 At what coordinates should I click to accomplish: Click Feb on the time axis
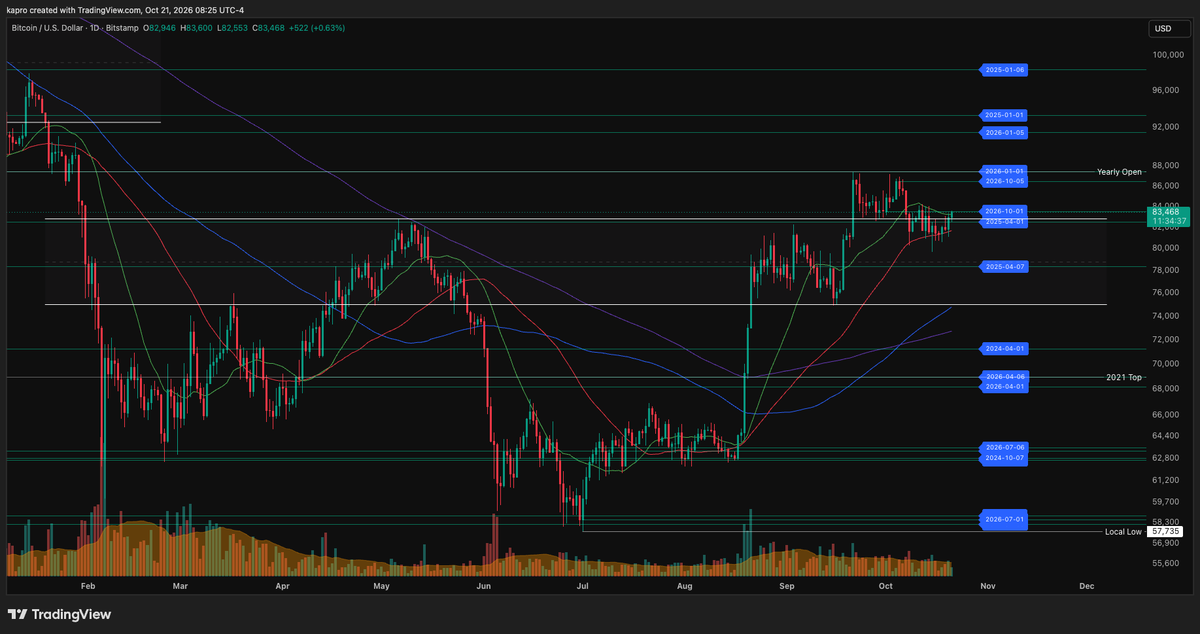[87, 585]
